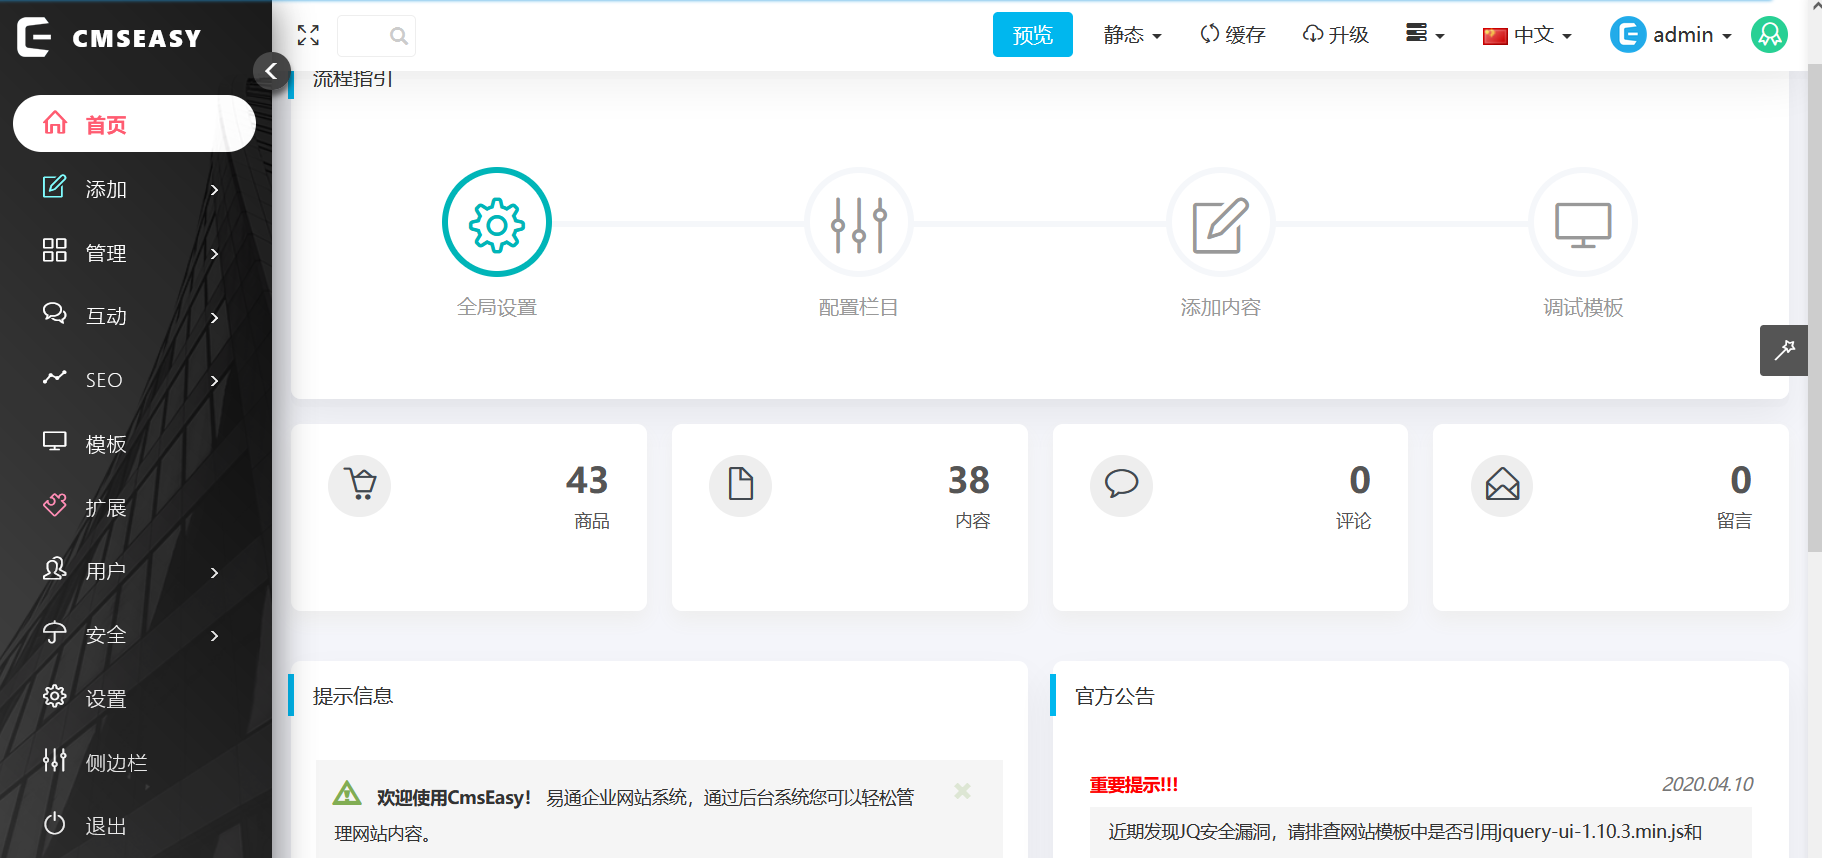Viewport: 1822px width, 858px height.
Task: Expand the SEO submenu arrow
Action: click(x=214, y=380)
